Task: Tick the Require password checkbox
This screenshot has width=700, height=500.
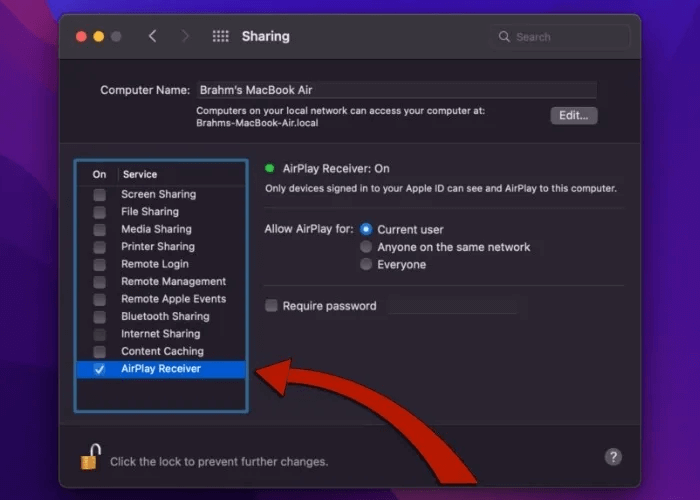Action: point(271,306)
